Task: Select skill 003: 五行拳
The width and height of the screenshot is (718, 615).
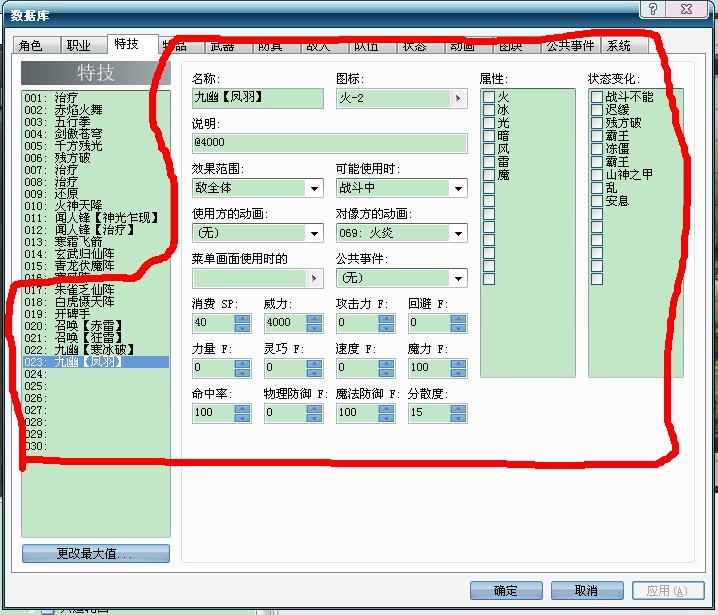Action: 96,122
